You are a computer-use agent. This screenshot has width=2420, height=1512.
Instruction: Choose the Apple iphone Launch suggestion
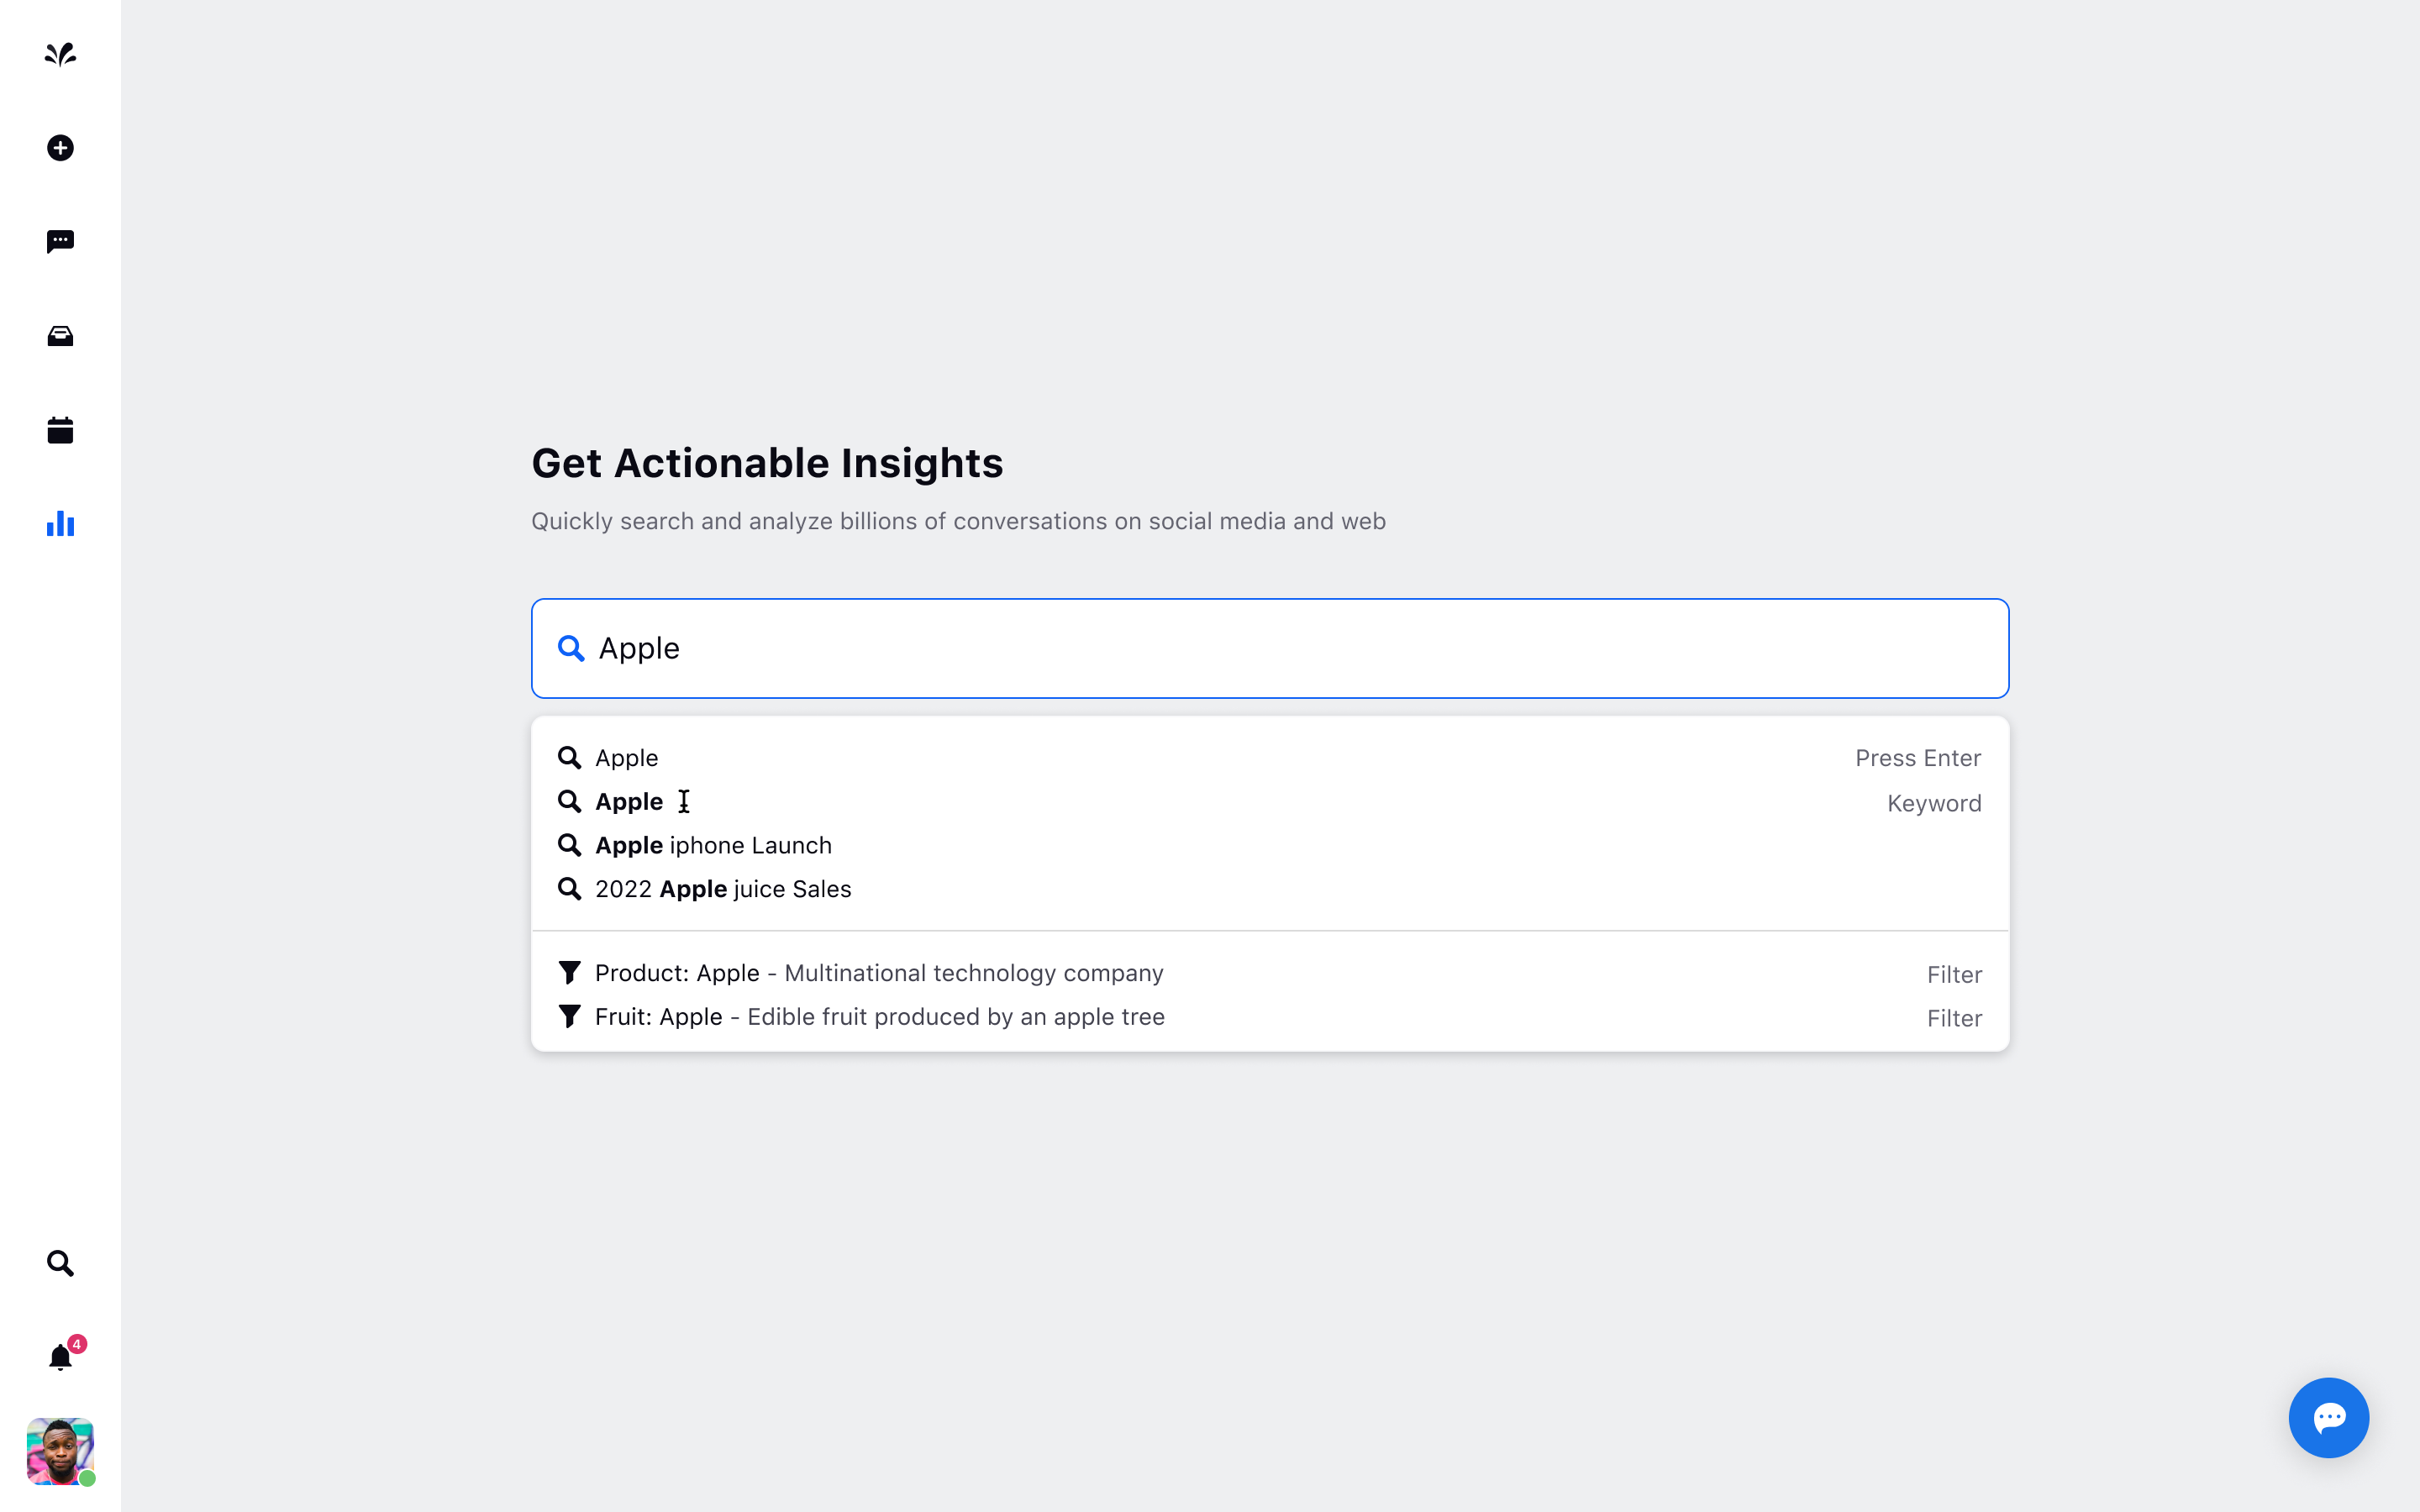[x=712, y=845]
